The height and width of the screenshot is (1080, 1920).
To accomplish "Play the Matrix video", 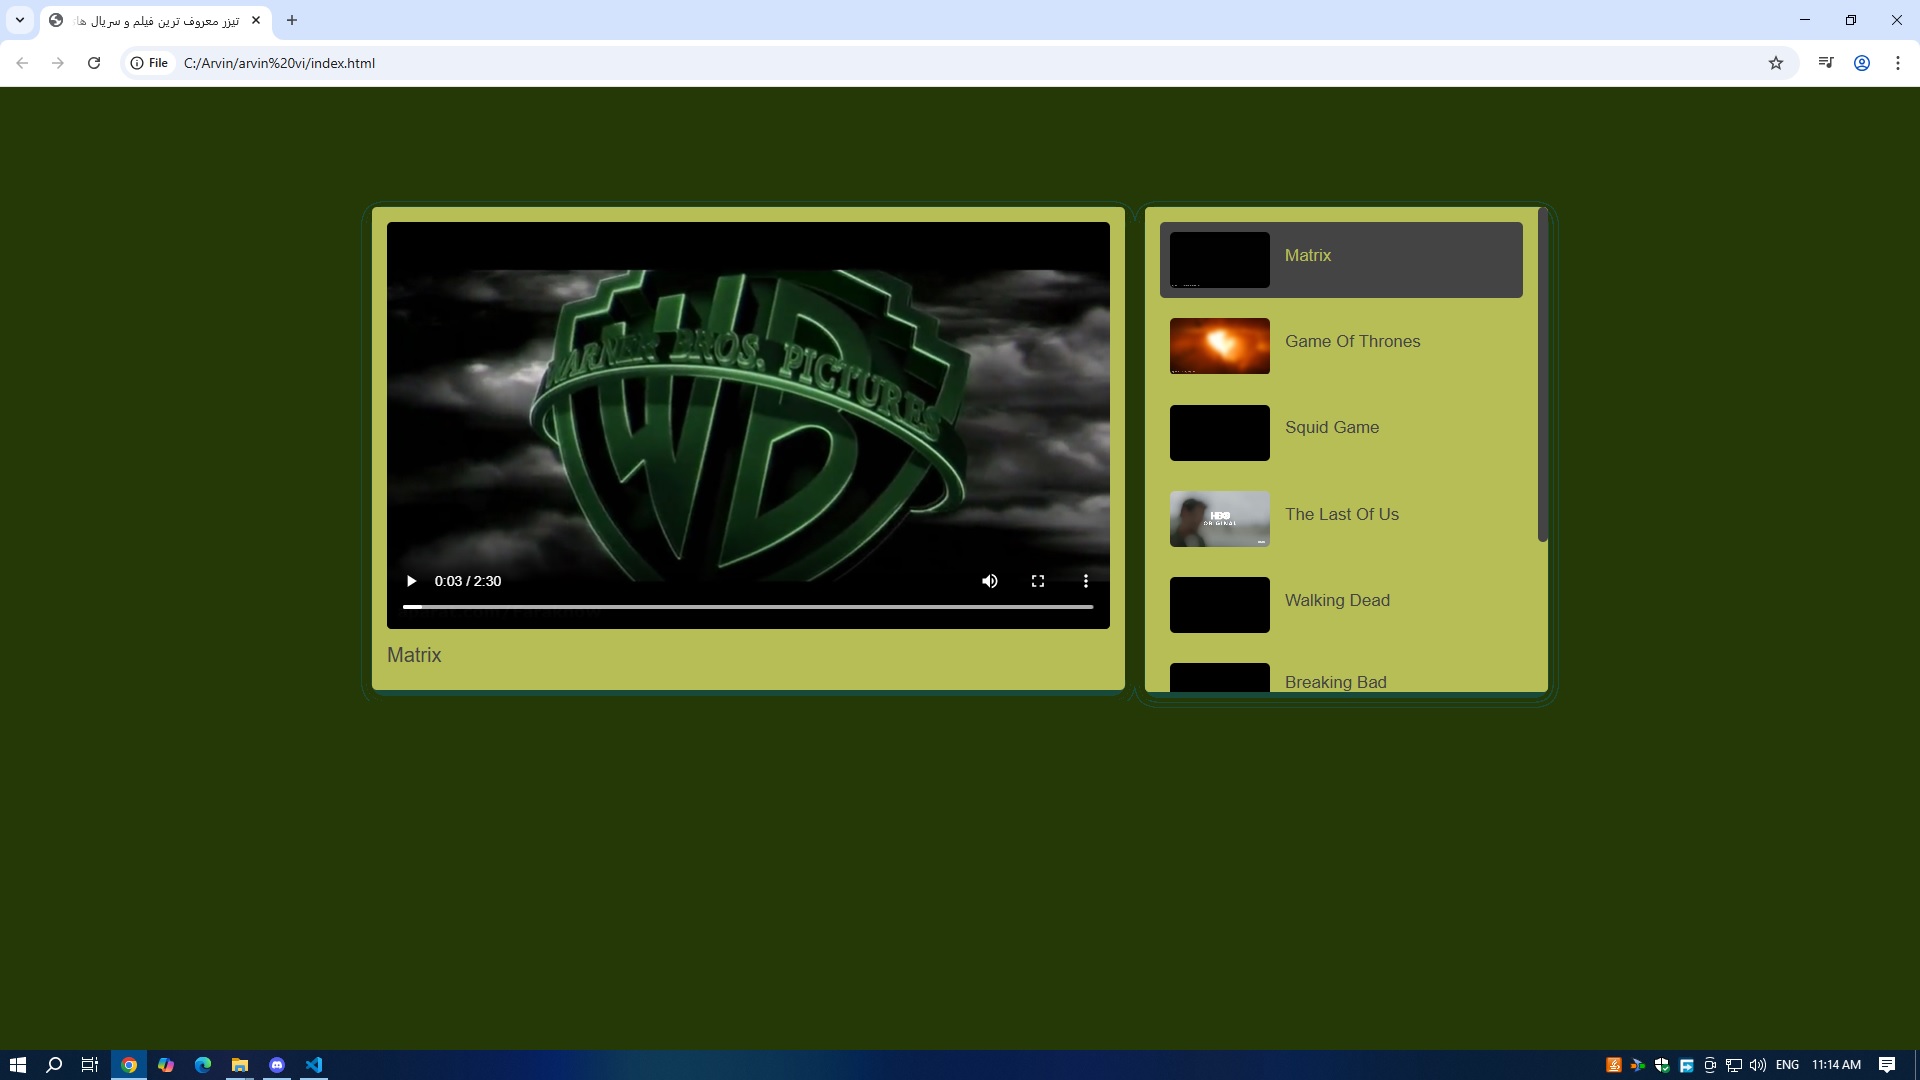I will 411,581.
